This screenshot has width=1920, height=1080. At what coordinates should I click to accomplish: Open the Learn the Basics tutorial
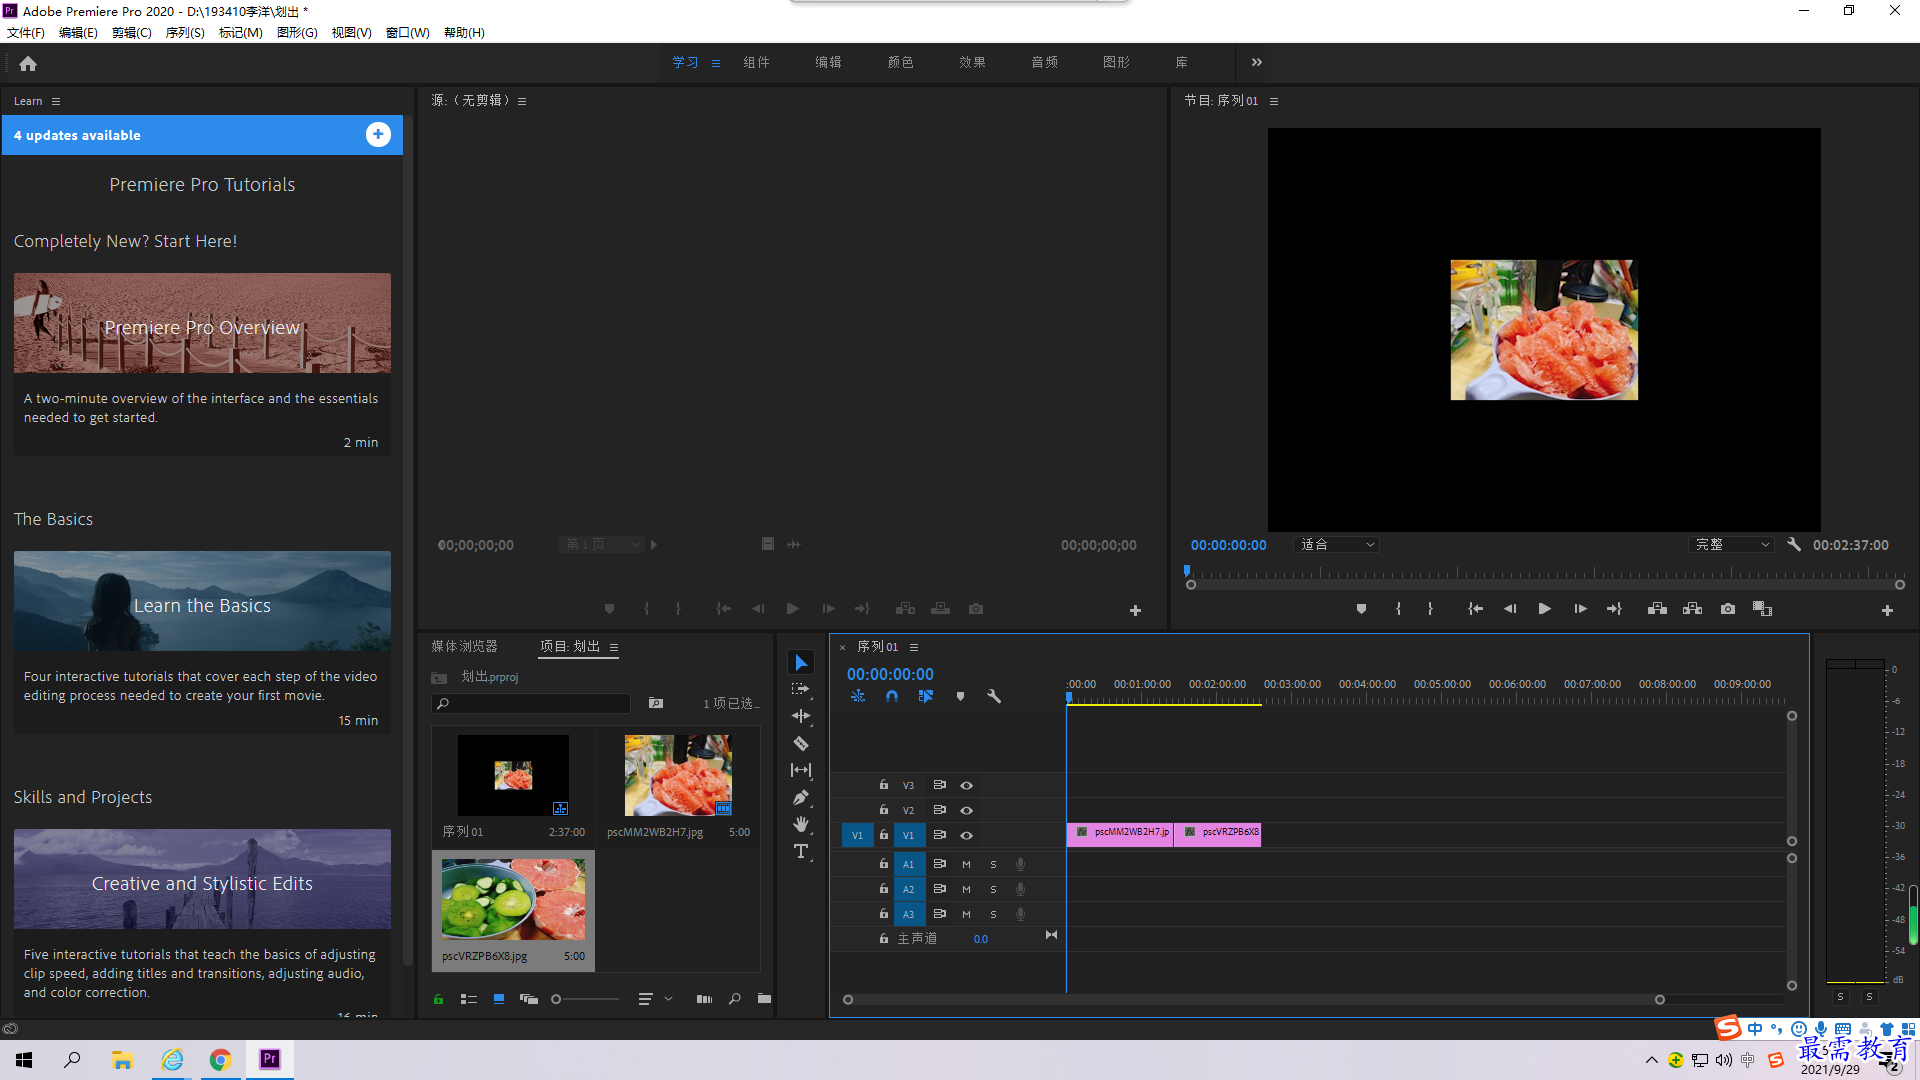tap(202, 601)
